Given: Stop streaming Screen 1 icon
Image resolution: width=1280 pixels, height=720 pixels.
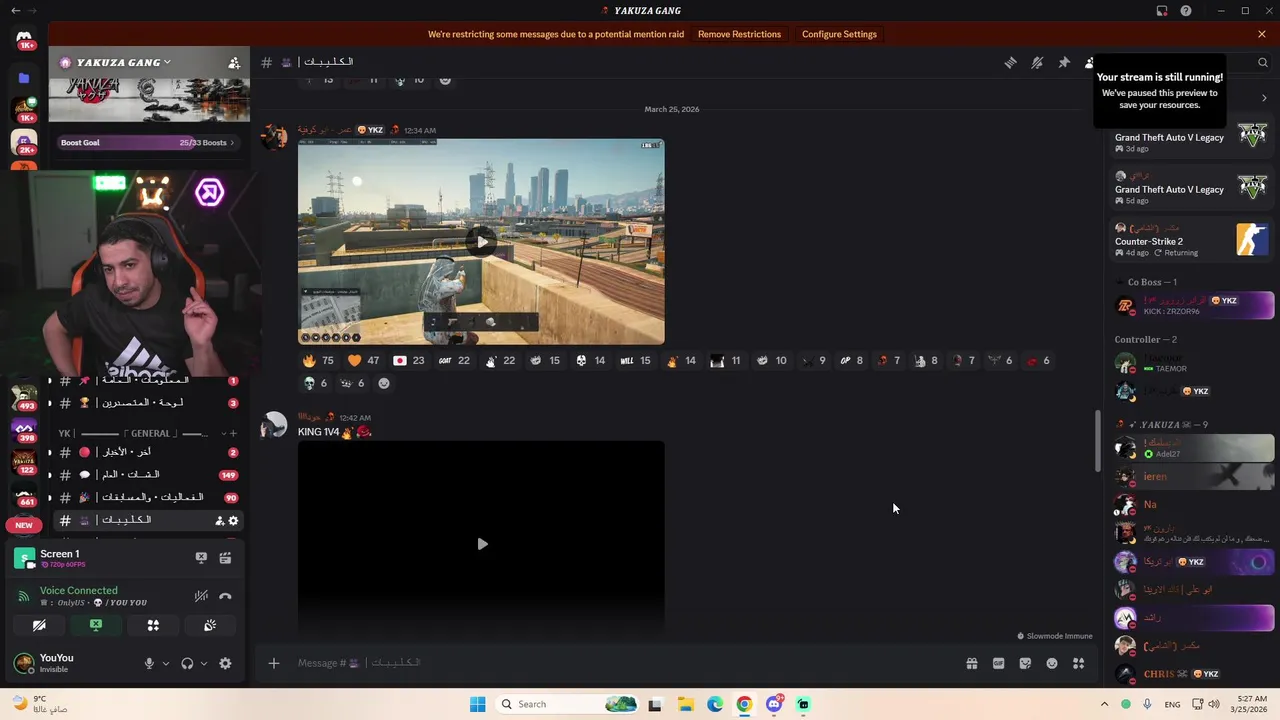Looking at the screenshot, I should point(201,558).
